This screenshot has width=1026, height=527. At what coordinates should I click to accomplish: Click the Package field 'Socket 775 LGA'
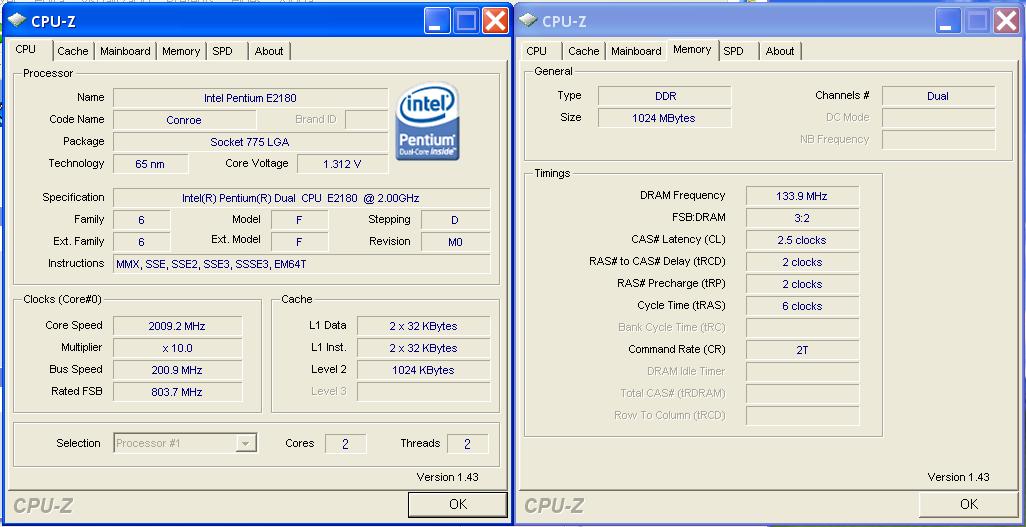pos(251,142)
